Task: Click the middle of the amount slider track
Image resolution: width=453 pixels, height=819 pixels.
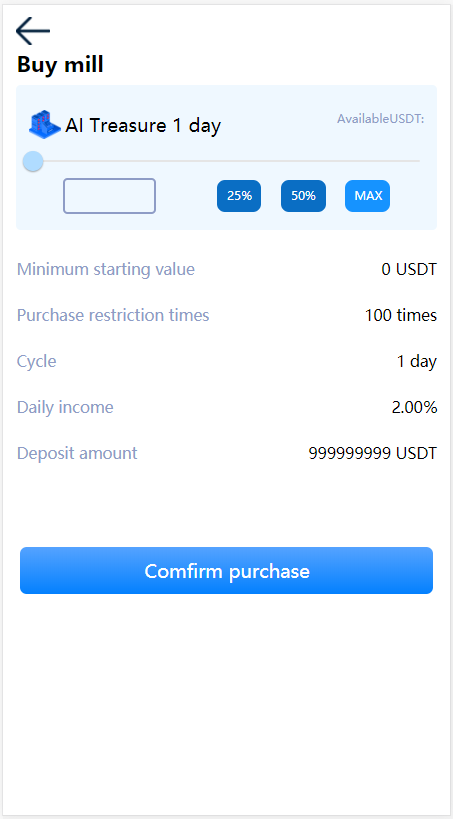Action: pyautogui.click(x=226, y=161)
